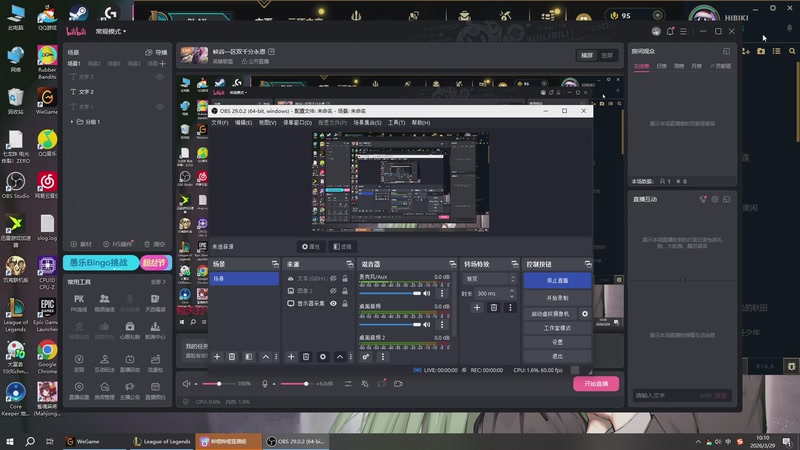800x450 pixels.
Task: Adjust Bilibili speaker volume slider
Action: (x=219, y=384)
